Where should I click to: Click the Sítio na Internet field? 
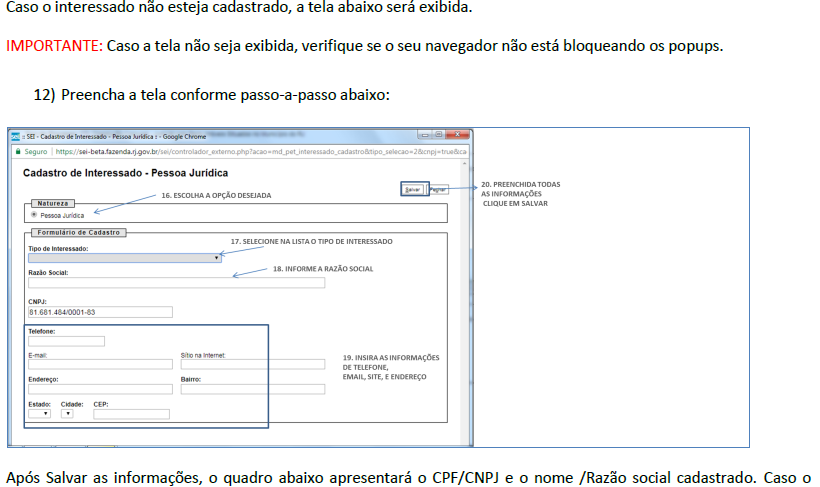coord(252,365)
